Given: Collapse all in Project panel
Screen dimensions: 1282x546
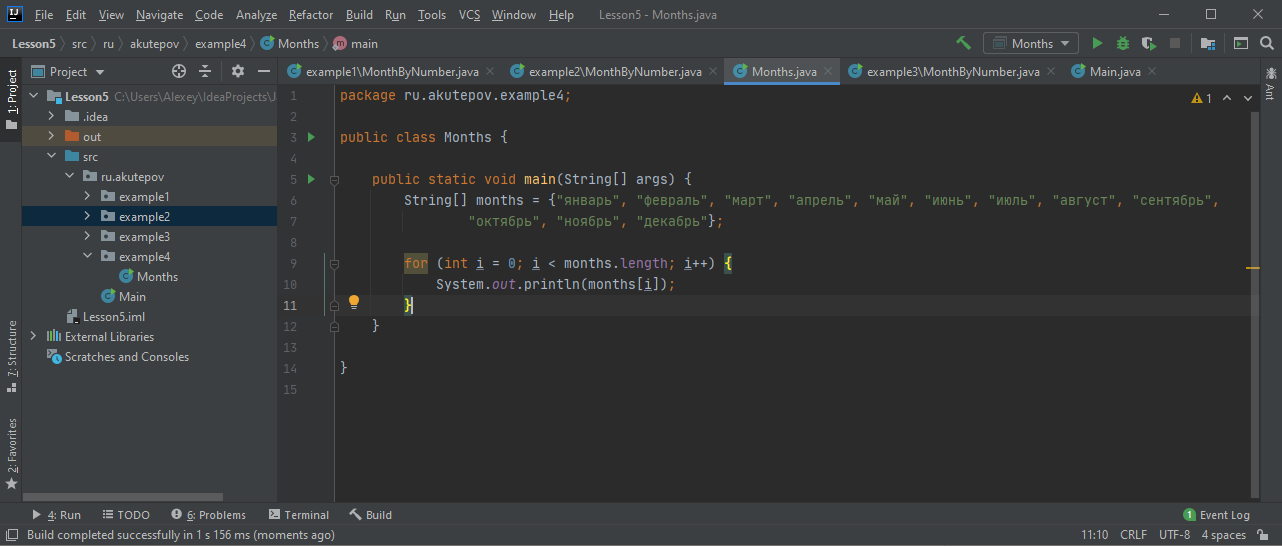Looking at the screenshot, I should point(205,71).
